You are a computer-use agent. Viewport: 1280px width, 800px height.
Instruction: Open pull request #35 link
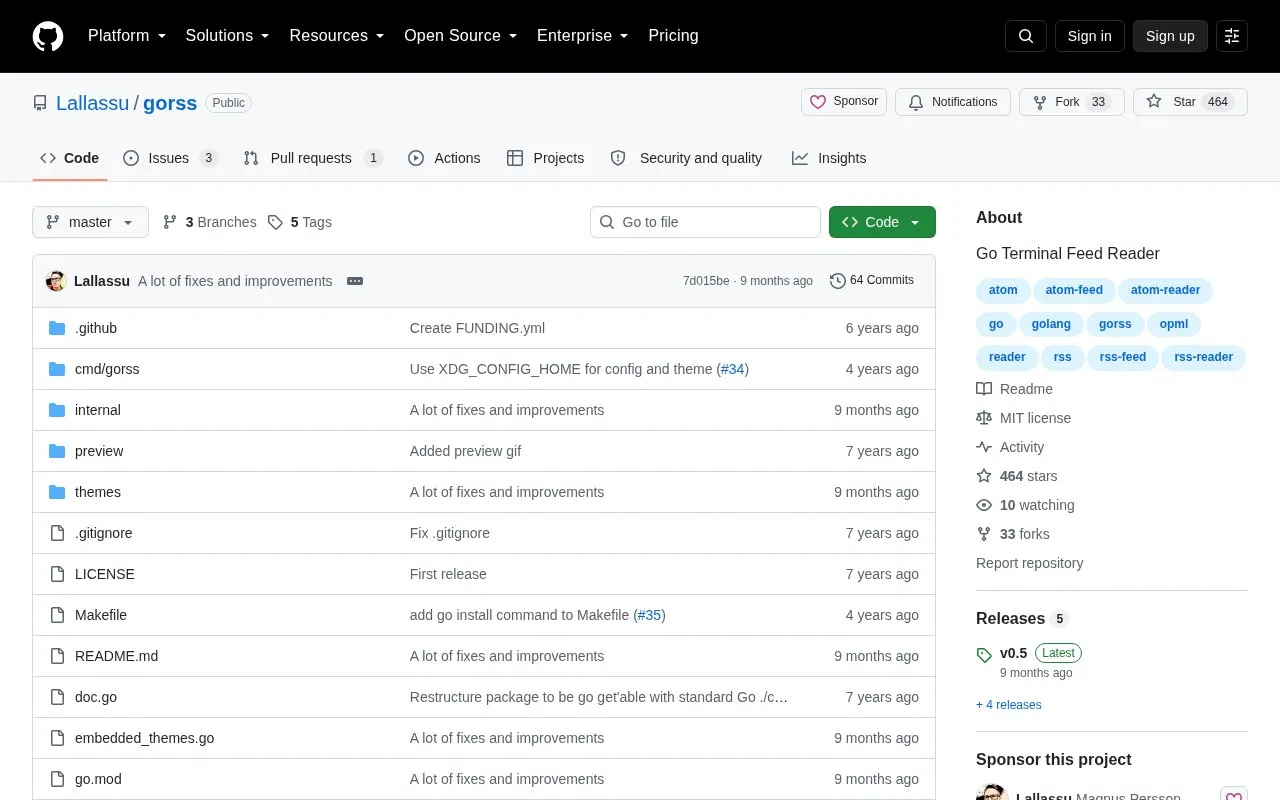click(x=650, y=615)
